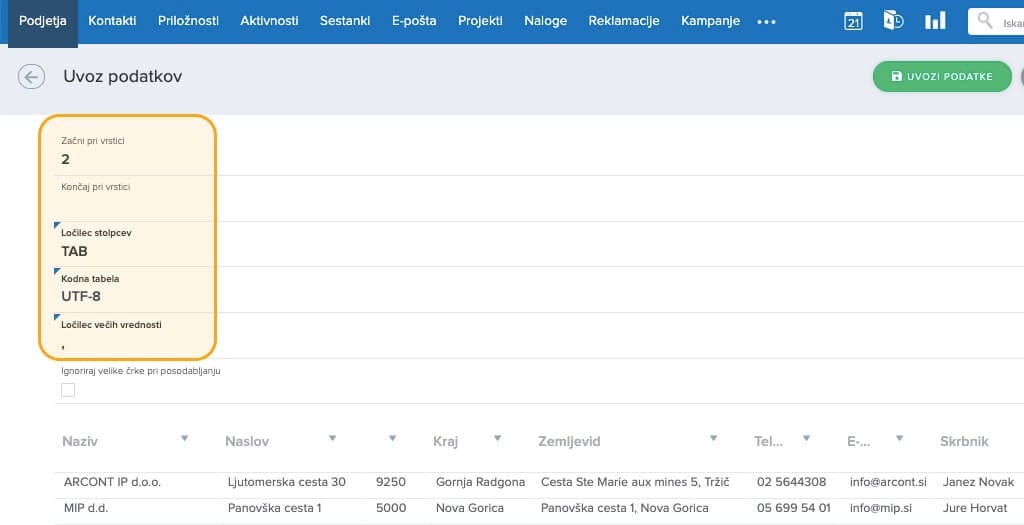Open the E-pošta tab
Screen dimensions: 1024x525
(x=414, y=21)
